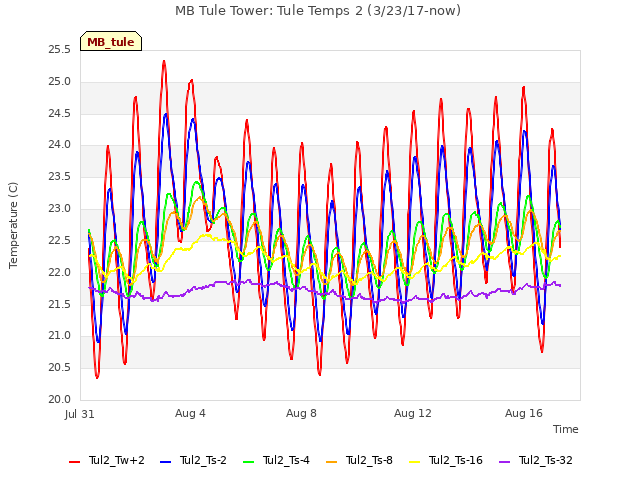Click the 22.0 y-axis tick label
Image resolution: width=640 pixels, height=480 pixels.
60,272
